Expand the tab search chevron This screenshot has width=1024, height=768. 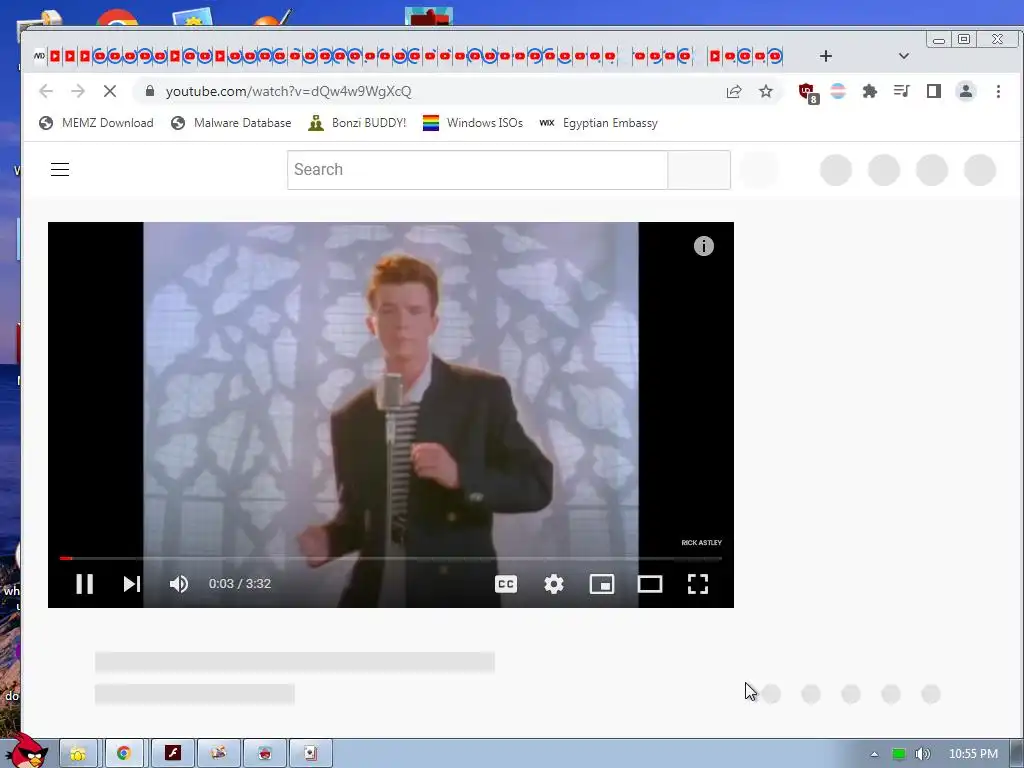click(x=904, y=56)
